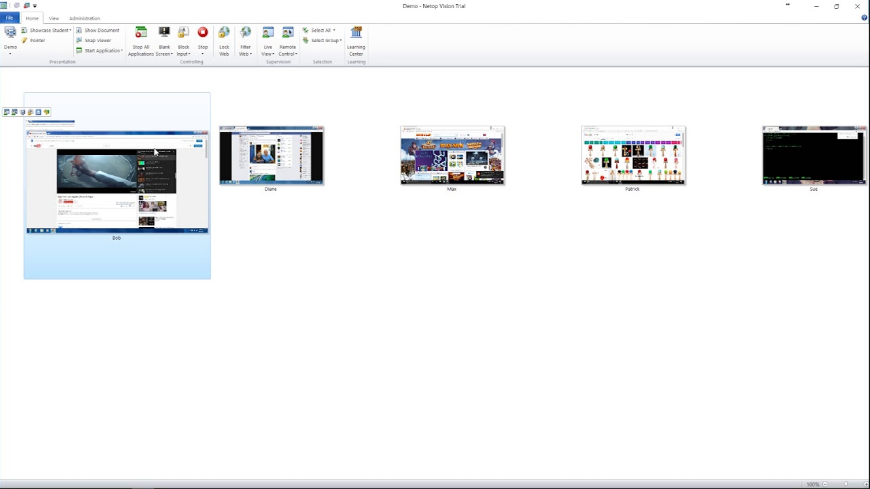
Task: Activate the Pointer tool
Action: coord(33,40)
